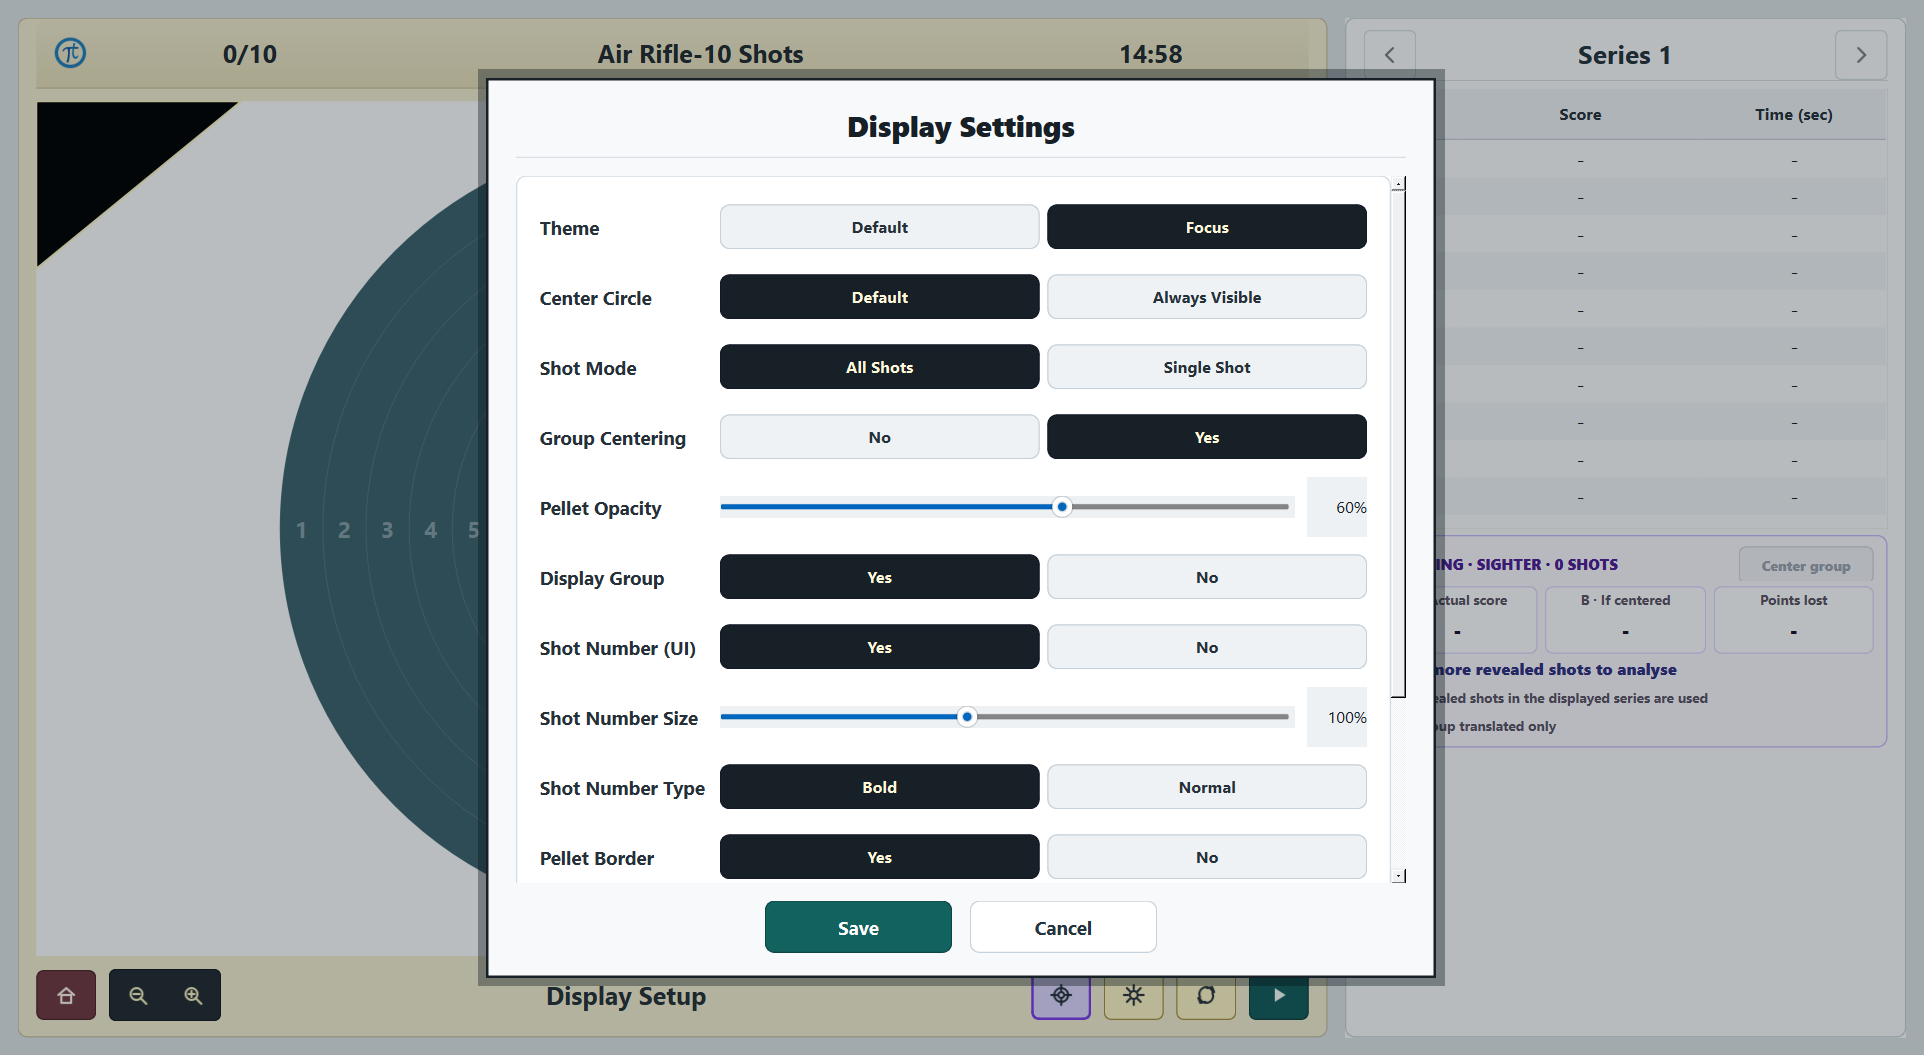This screenshot has width=1924, height=1055.
Task: Set Center Circle to Default
Action: point(880,297)
